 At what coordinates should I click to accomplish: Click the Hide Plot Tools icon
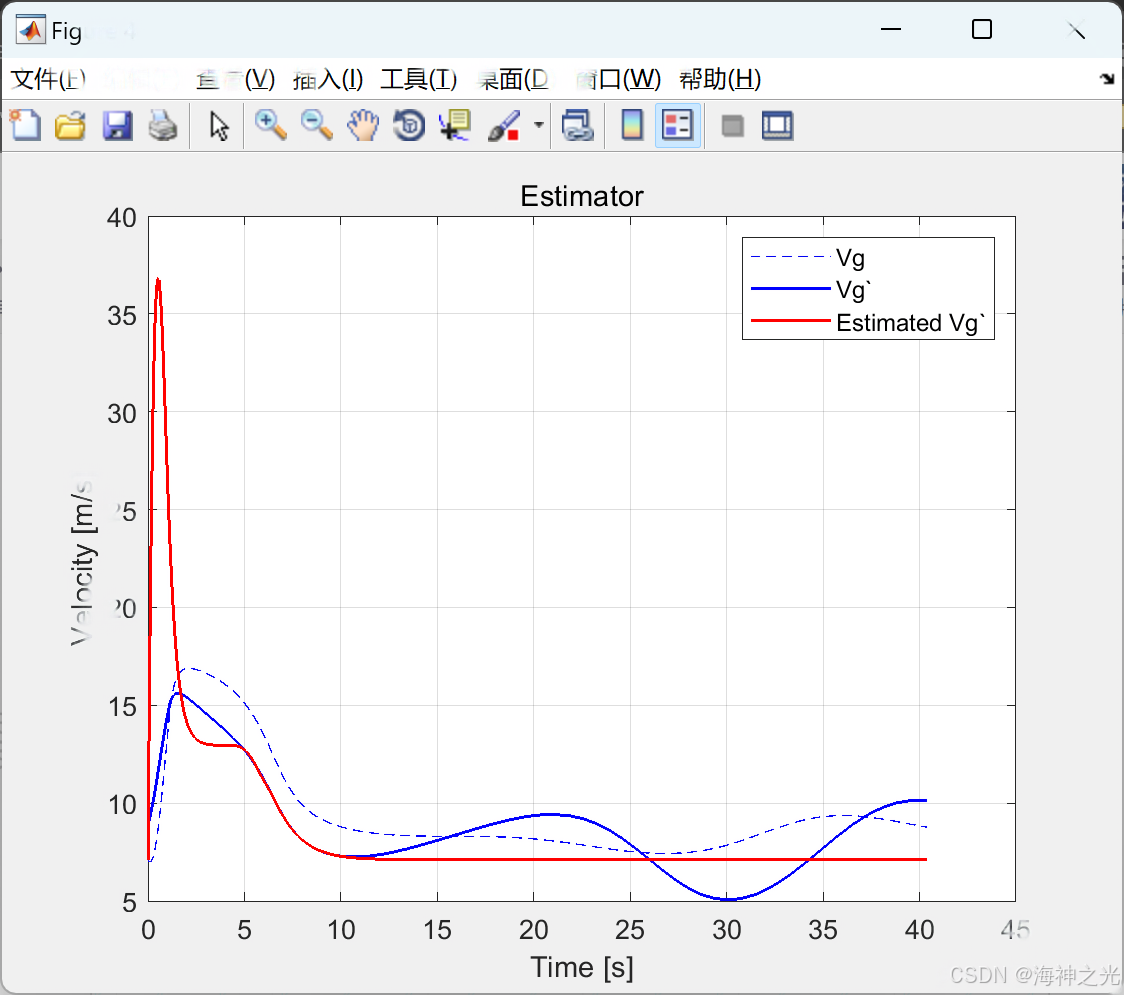coord(732,126)
